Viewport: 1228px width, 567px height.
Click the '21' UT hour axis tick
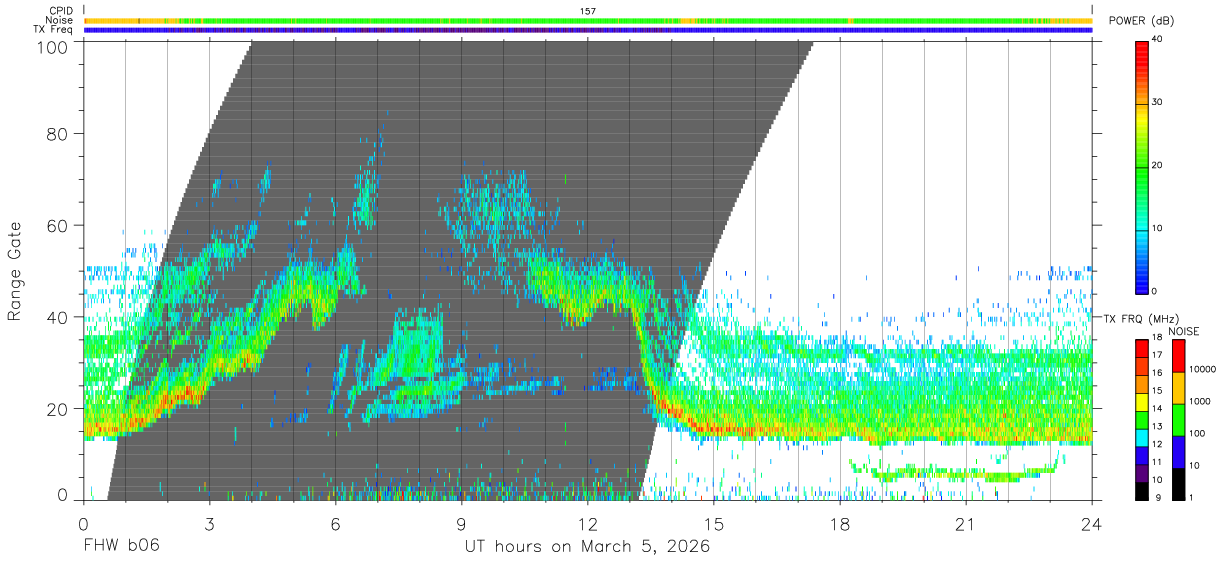click(966, 525)
